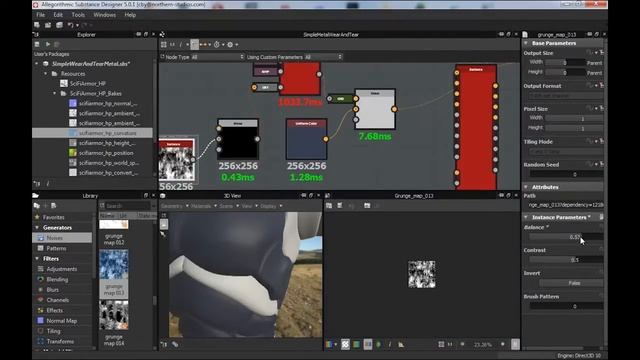Adjust the Balance slider in Instance Parameters

click(x=566, y=237)
